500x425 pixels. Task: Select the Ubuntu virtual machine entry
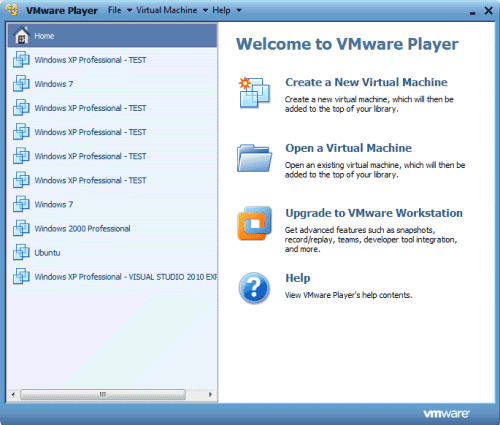112,252
